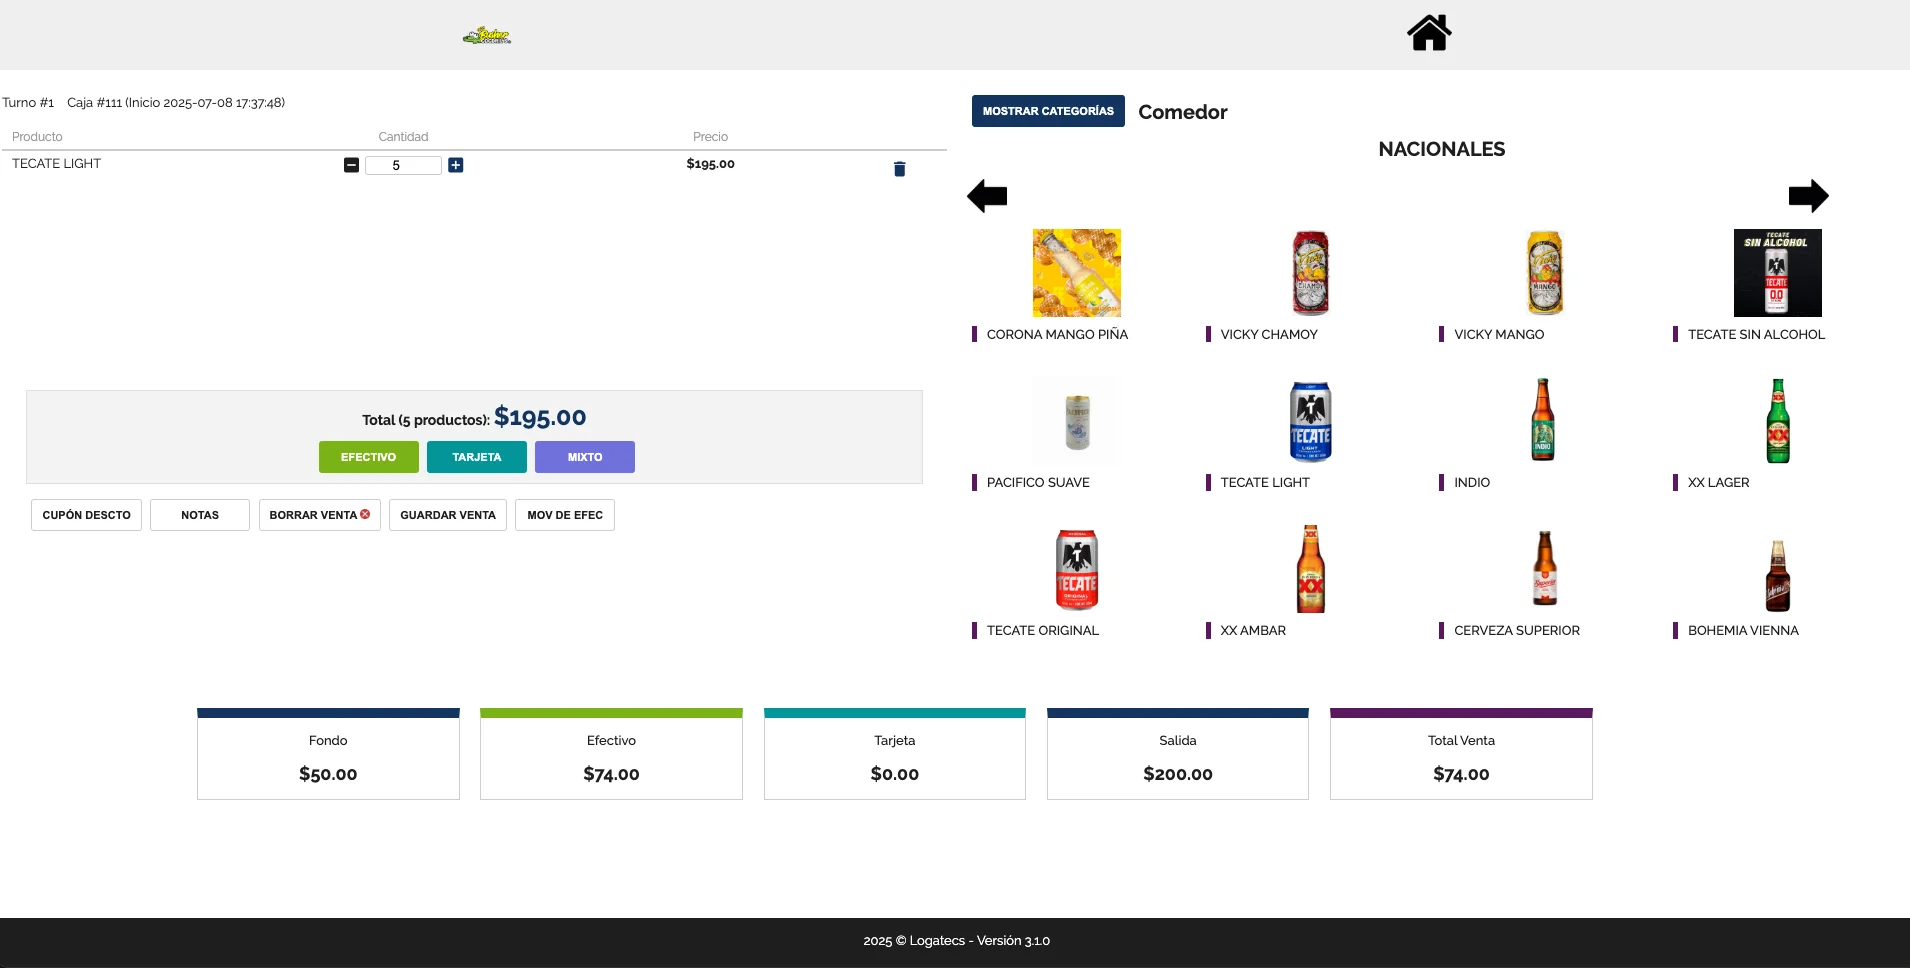
Task: Click the TECATE LIGHT quantity field
Action: click(402, 165)
